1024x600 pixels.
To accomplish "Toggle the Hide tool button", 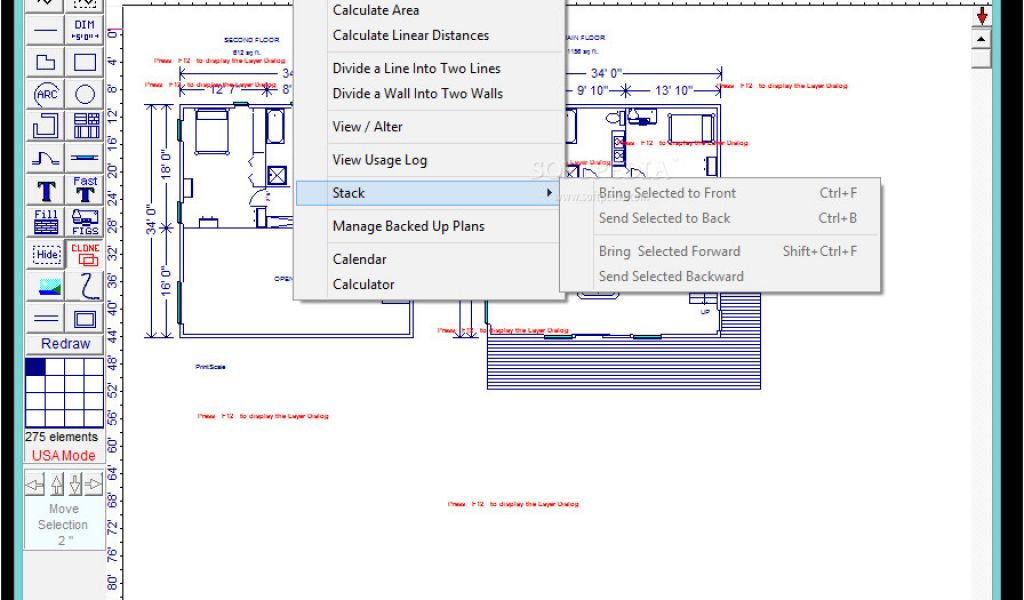I will pos(46,254).
